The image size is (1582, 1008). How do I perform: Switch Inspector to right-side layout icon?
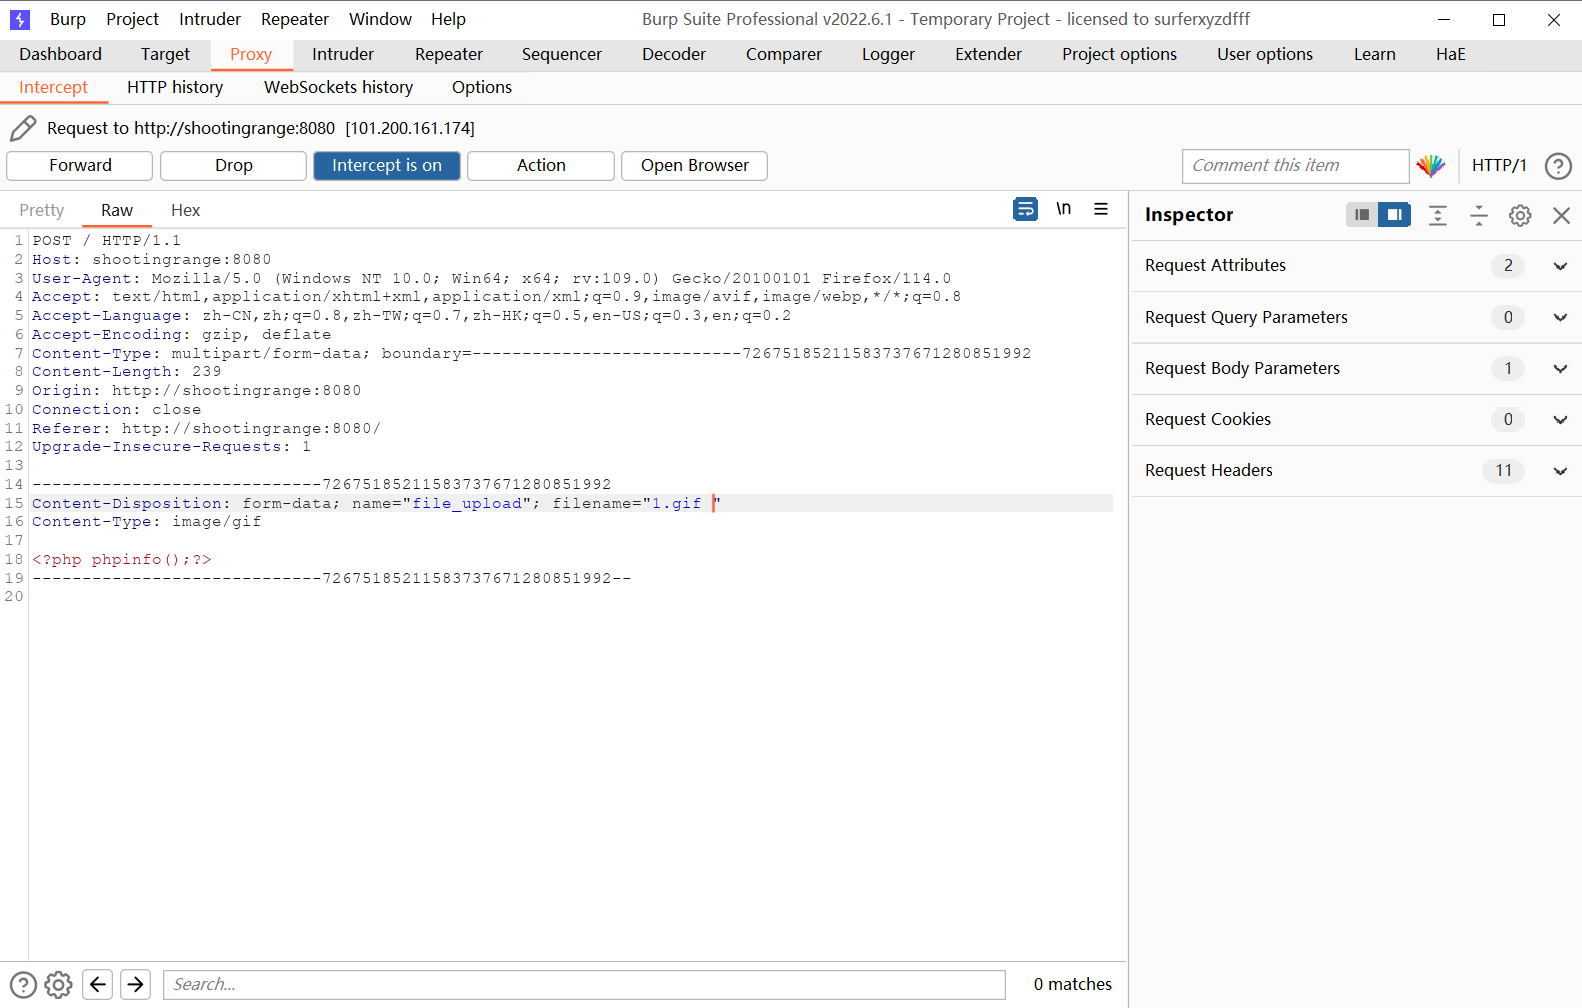(x=1394, y=215)
